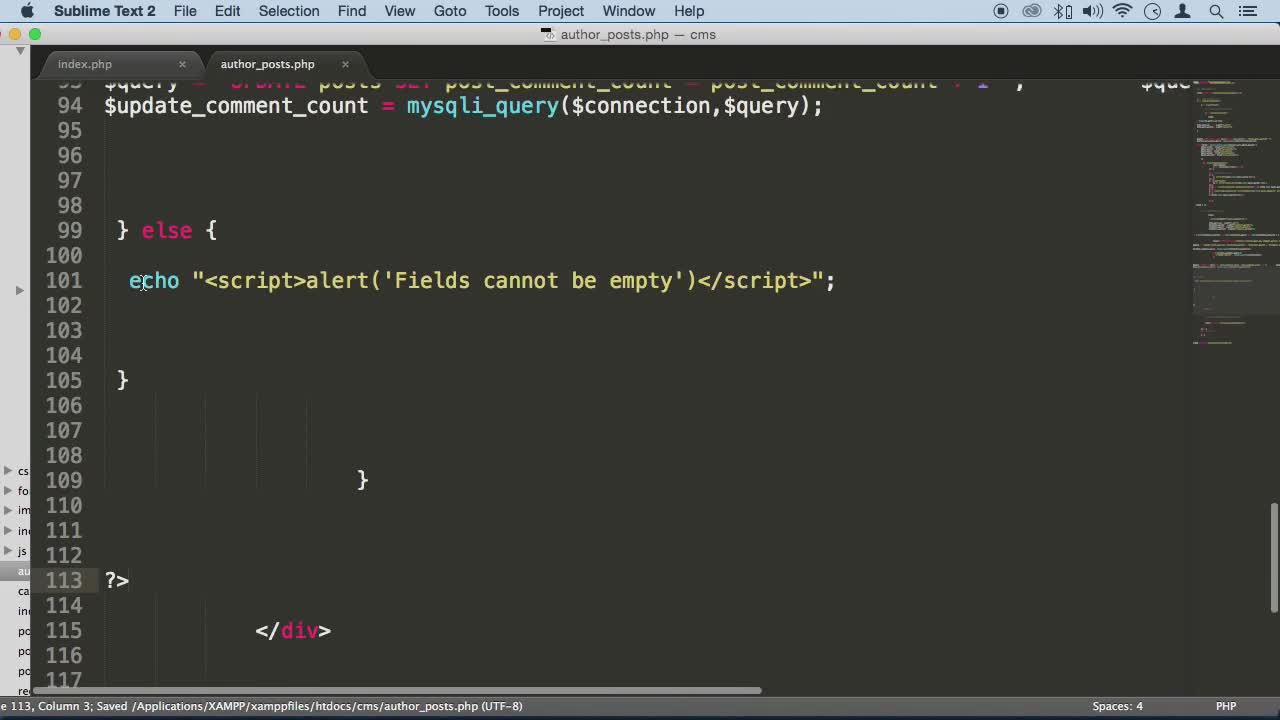Expand the 'in' folder in sidebar
1280x720 pixels.
[x=8, y=530]
